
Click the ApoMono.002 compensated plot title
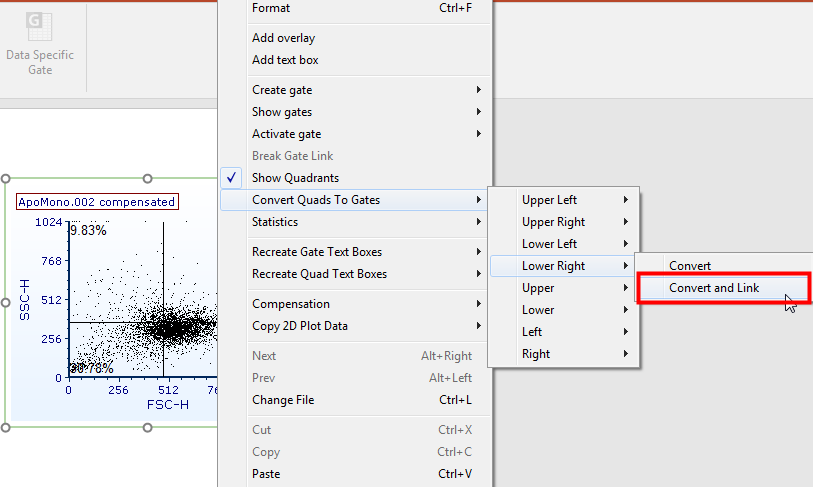click(97, 202)
